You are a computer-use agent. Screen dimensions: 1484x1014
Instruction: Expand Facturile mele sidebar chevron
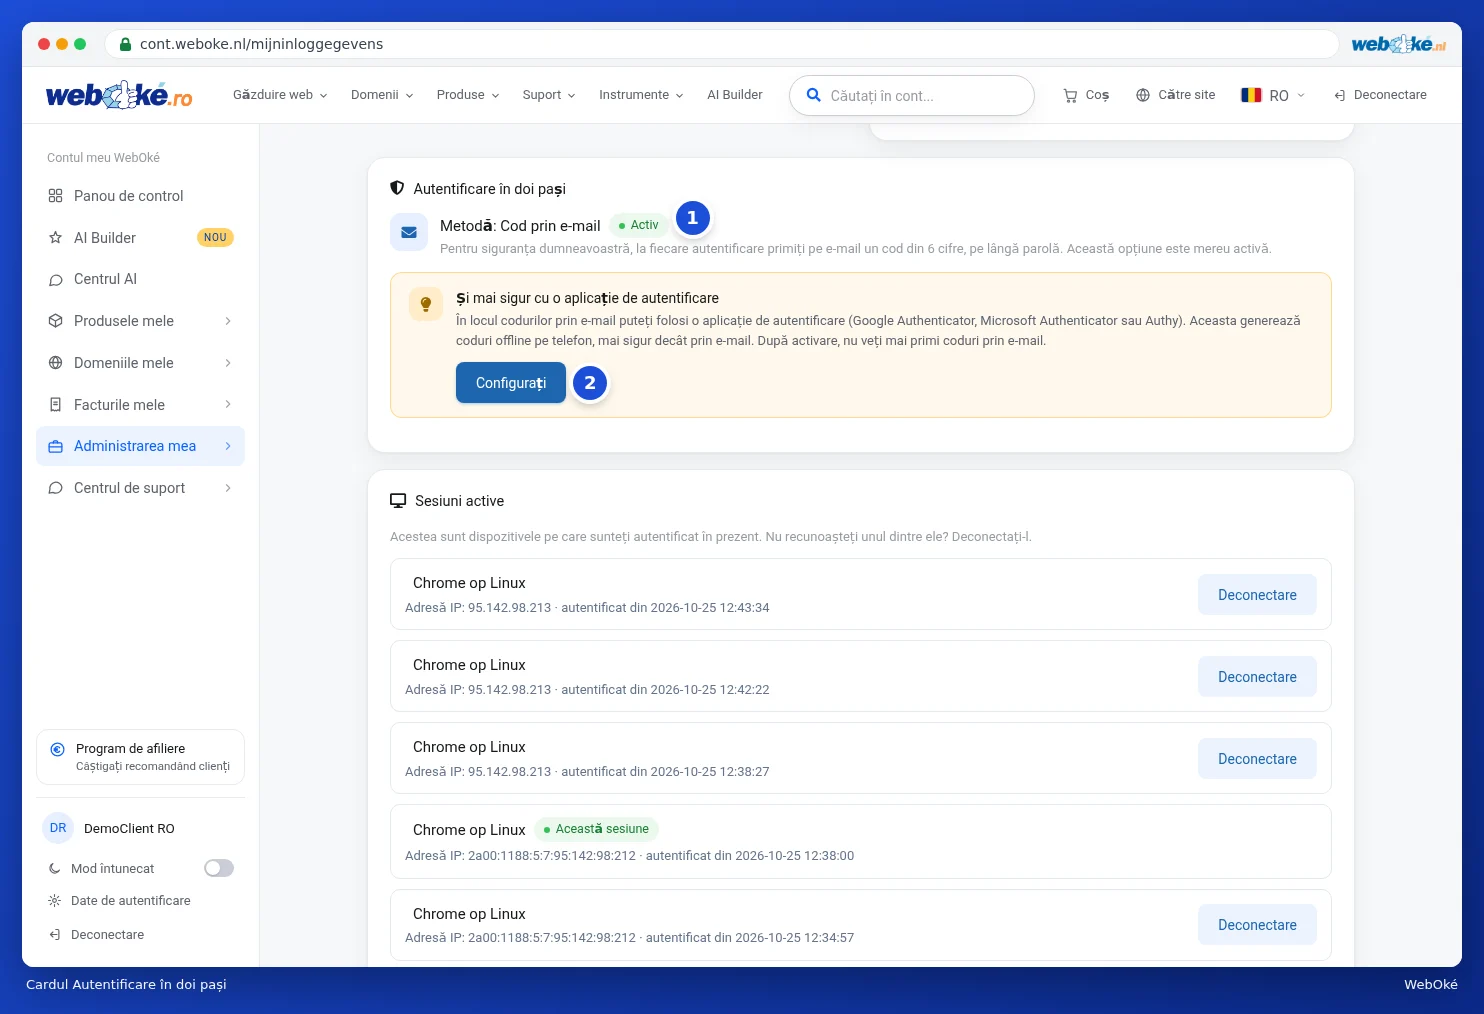(x=228, y=405)
